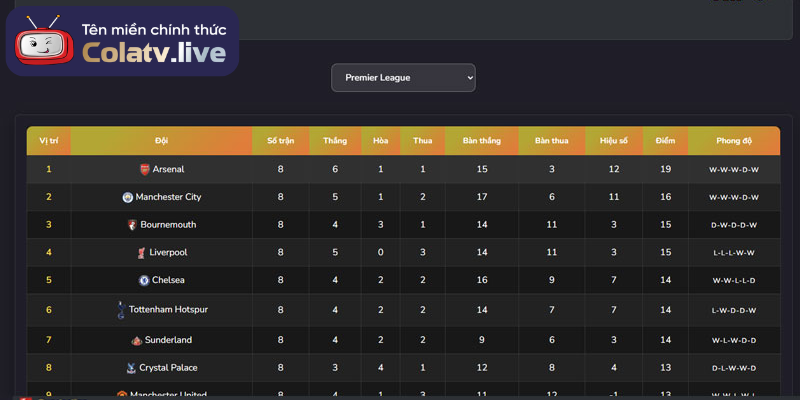Click the Tottenham Hotspur club crest
The width and height of the screenshot is (800, 400).
(x=122, y=310)
